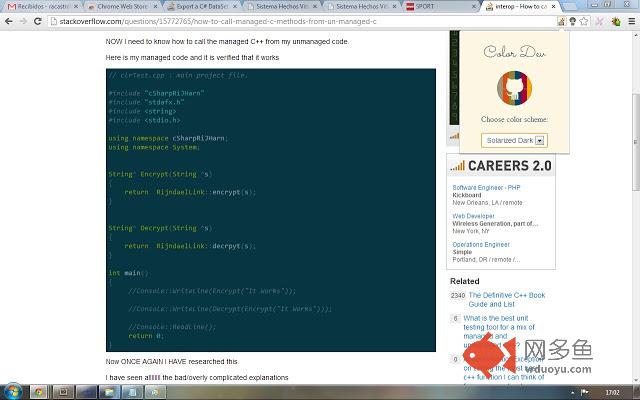Click the '2340' score beside Definitive C++ Book
The image size is (640, 400).
pyautogui.click(x=458, y=295)
